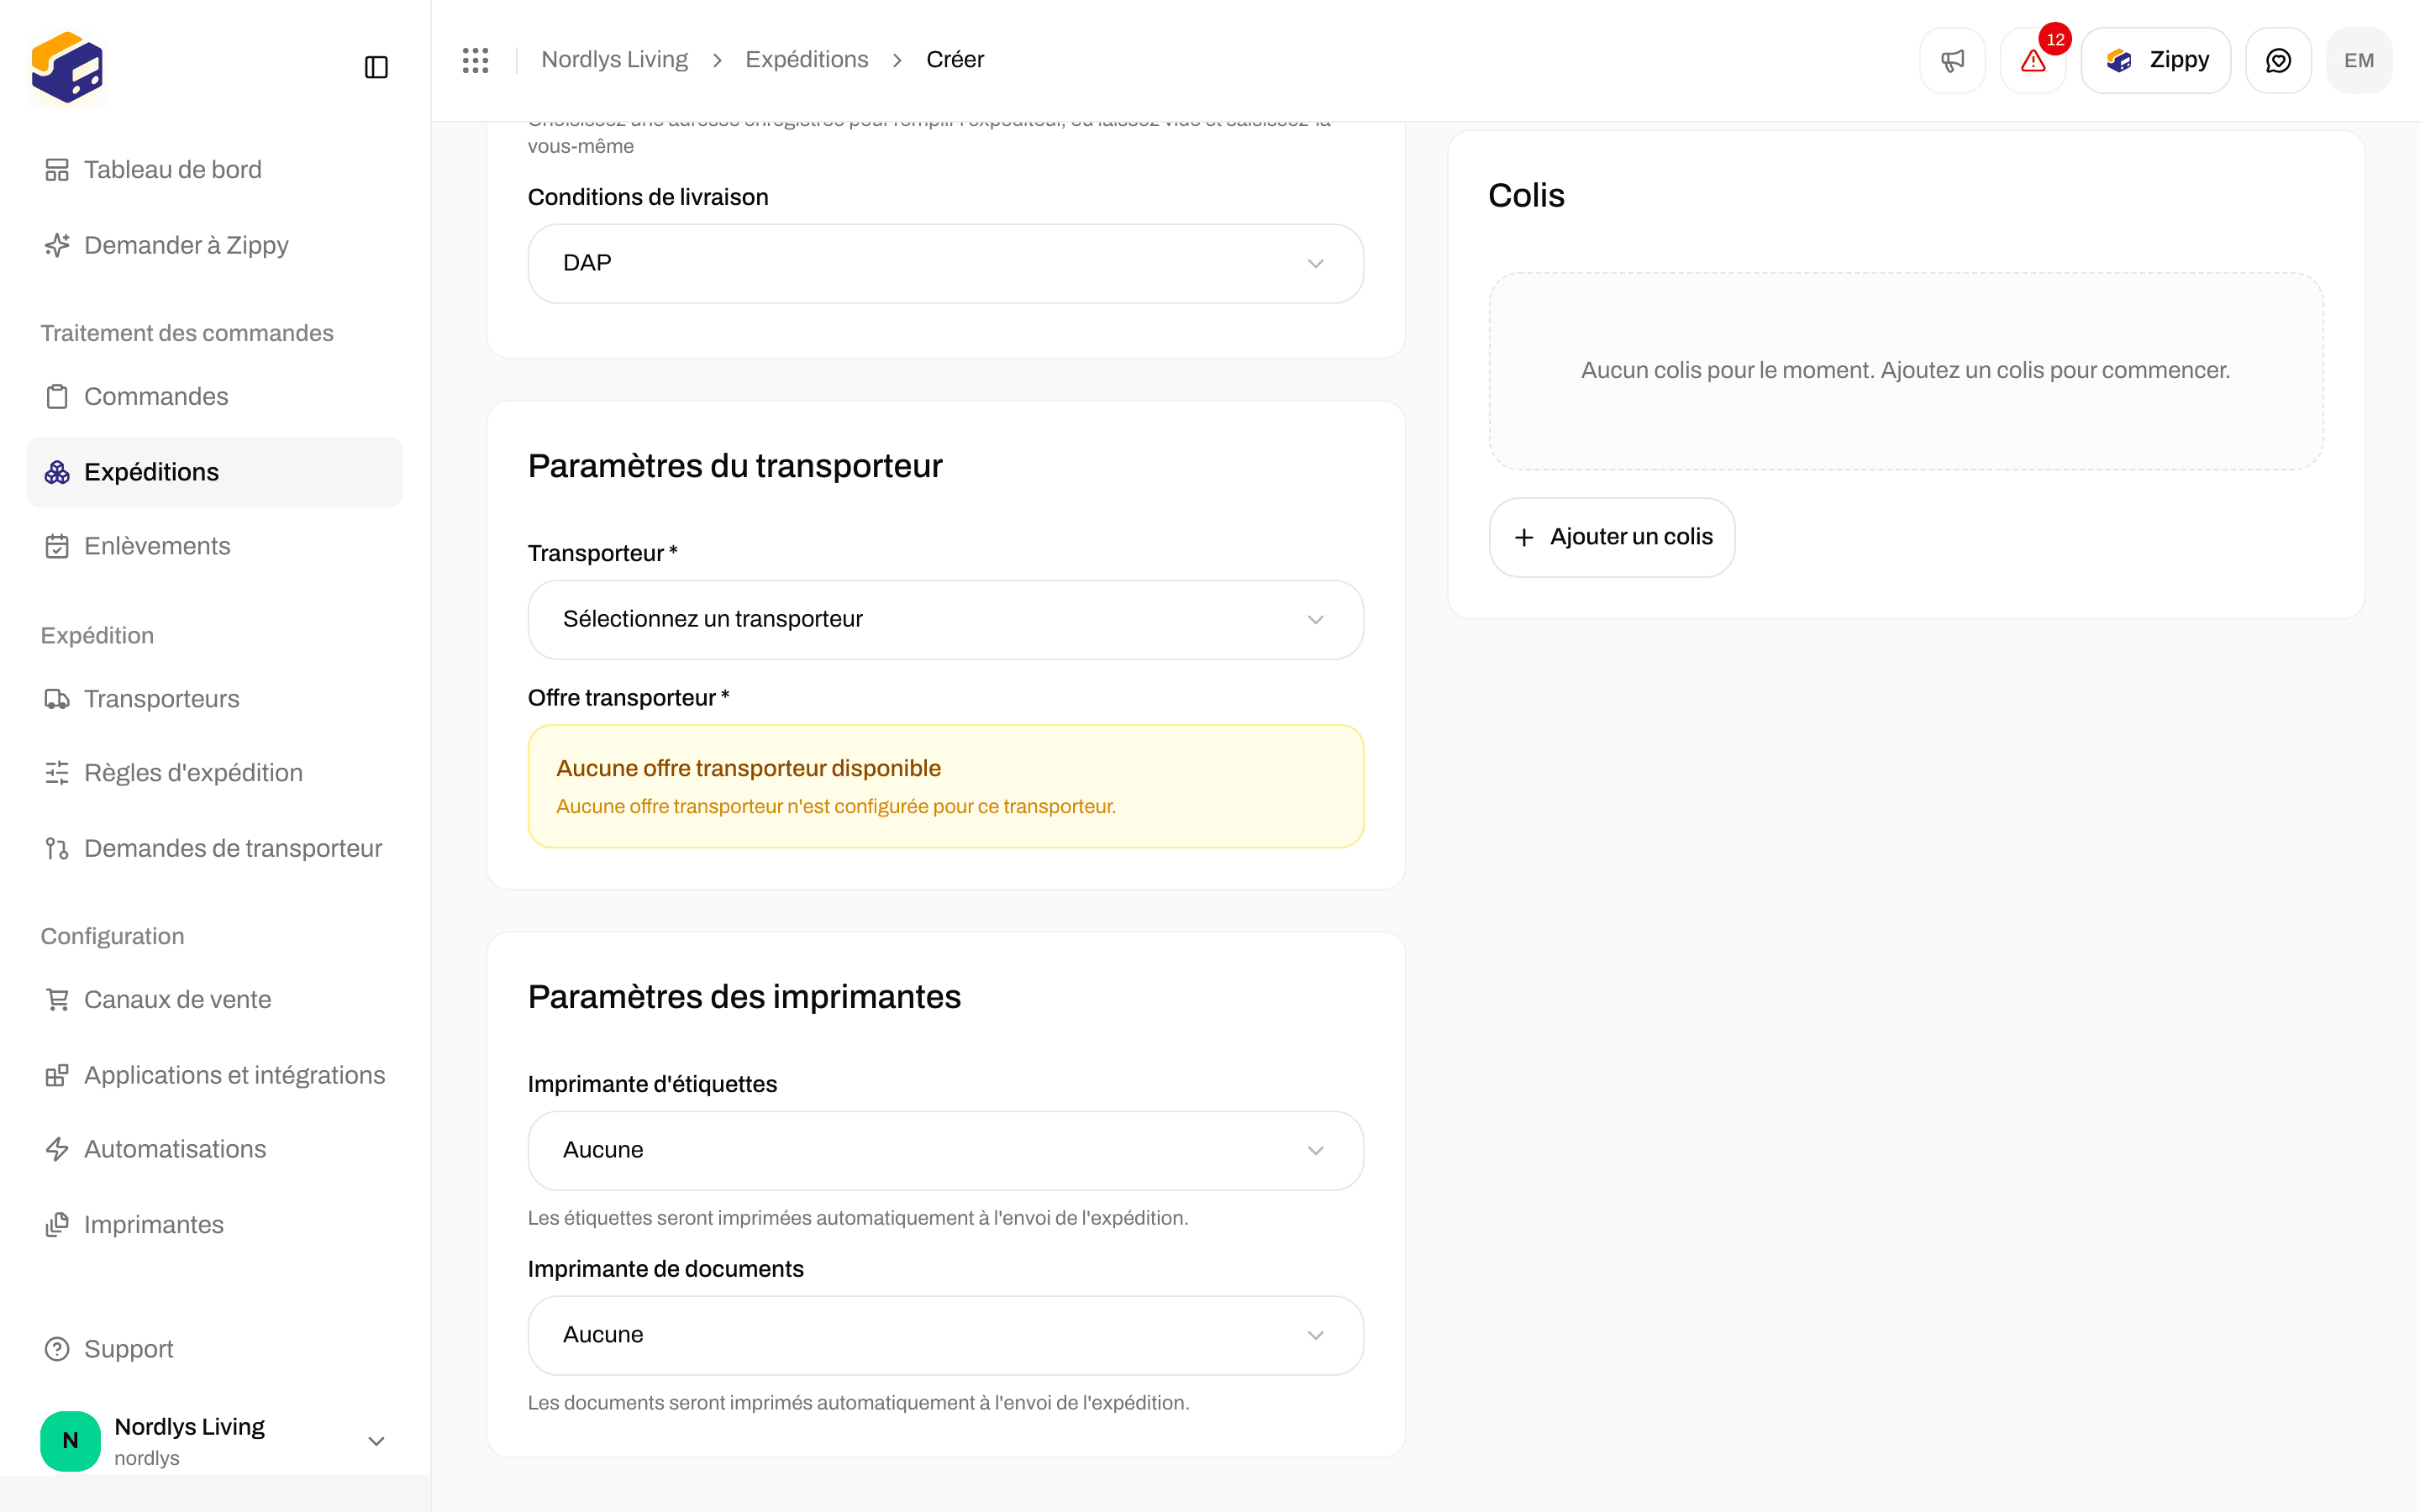Expand the Conditions de livraison DAP dropdown
The image size is (2420, 1512).
coord(946,263)
